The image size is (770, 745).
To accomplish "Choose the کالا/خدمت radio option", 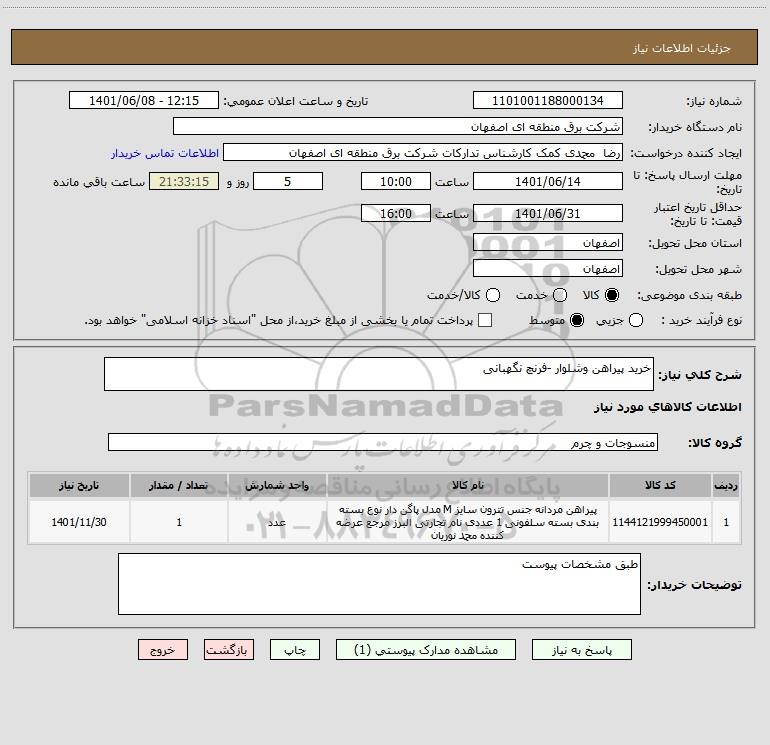I will click(x=493, y=295).
